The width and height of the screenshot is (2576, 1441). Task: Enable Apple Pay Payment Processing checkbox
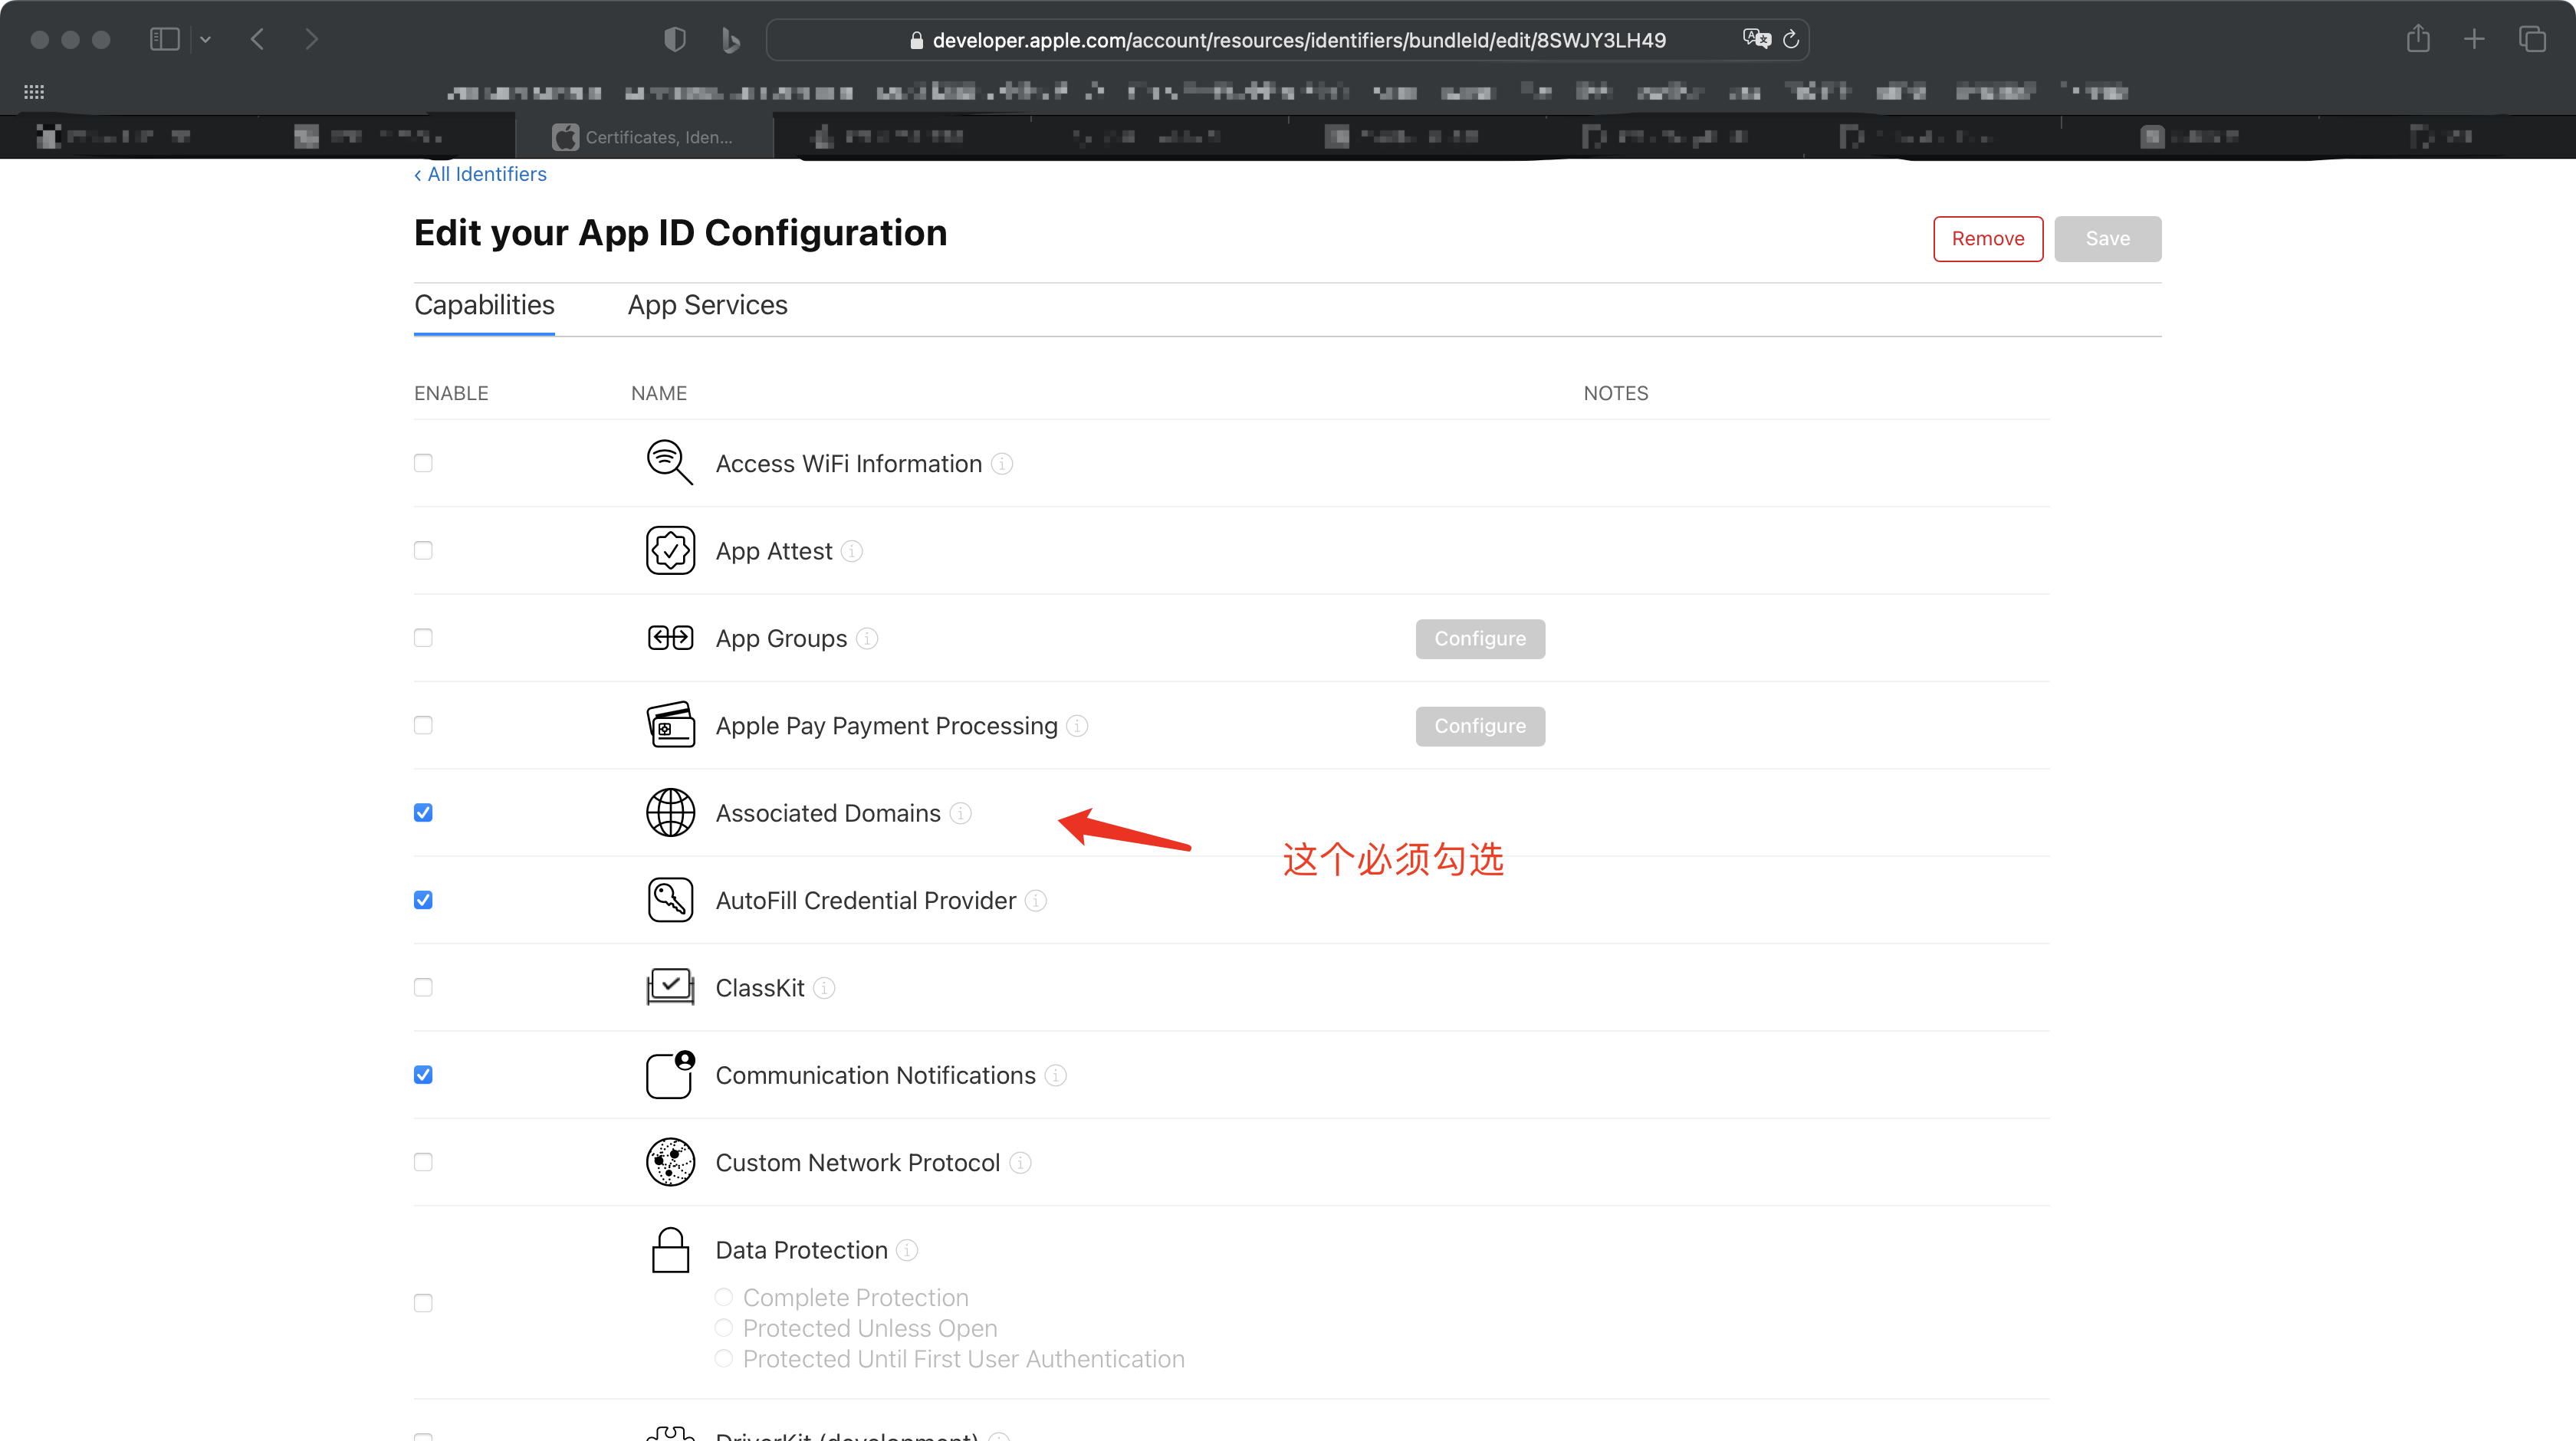(423, 725)
